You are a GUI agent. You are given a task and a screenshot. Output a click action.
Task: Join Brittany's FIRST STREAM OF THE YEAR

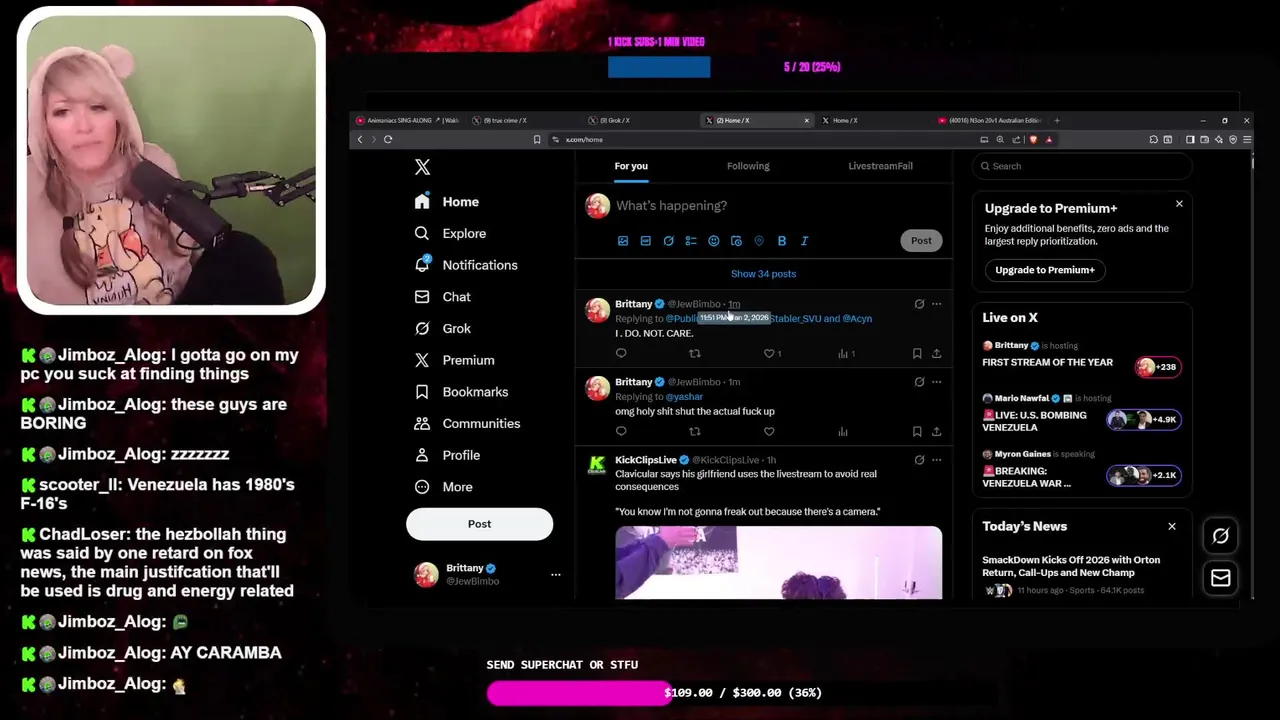(1081, 357)
